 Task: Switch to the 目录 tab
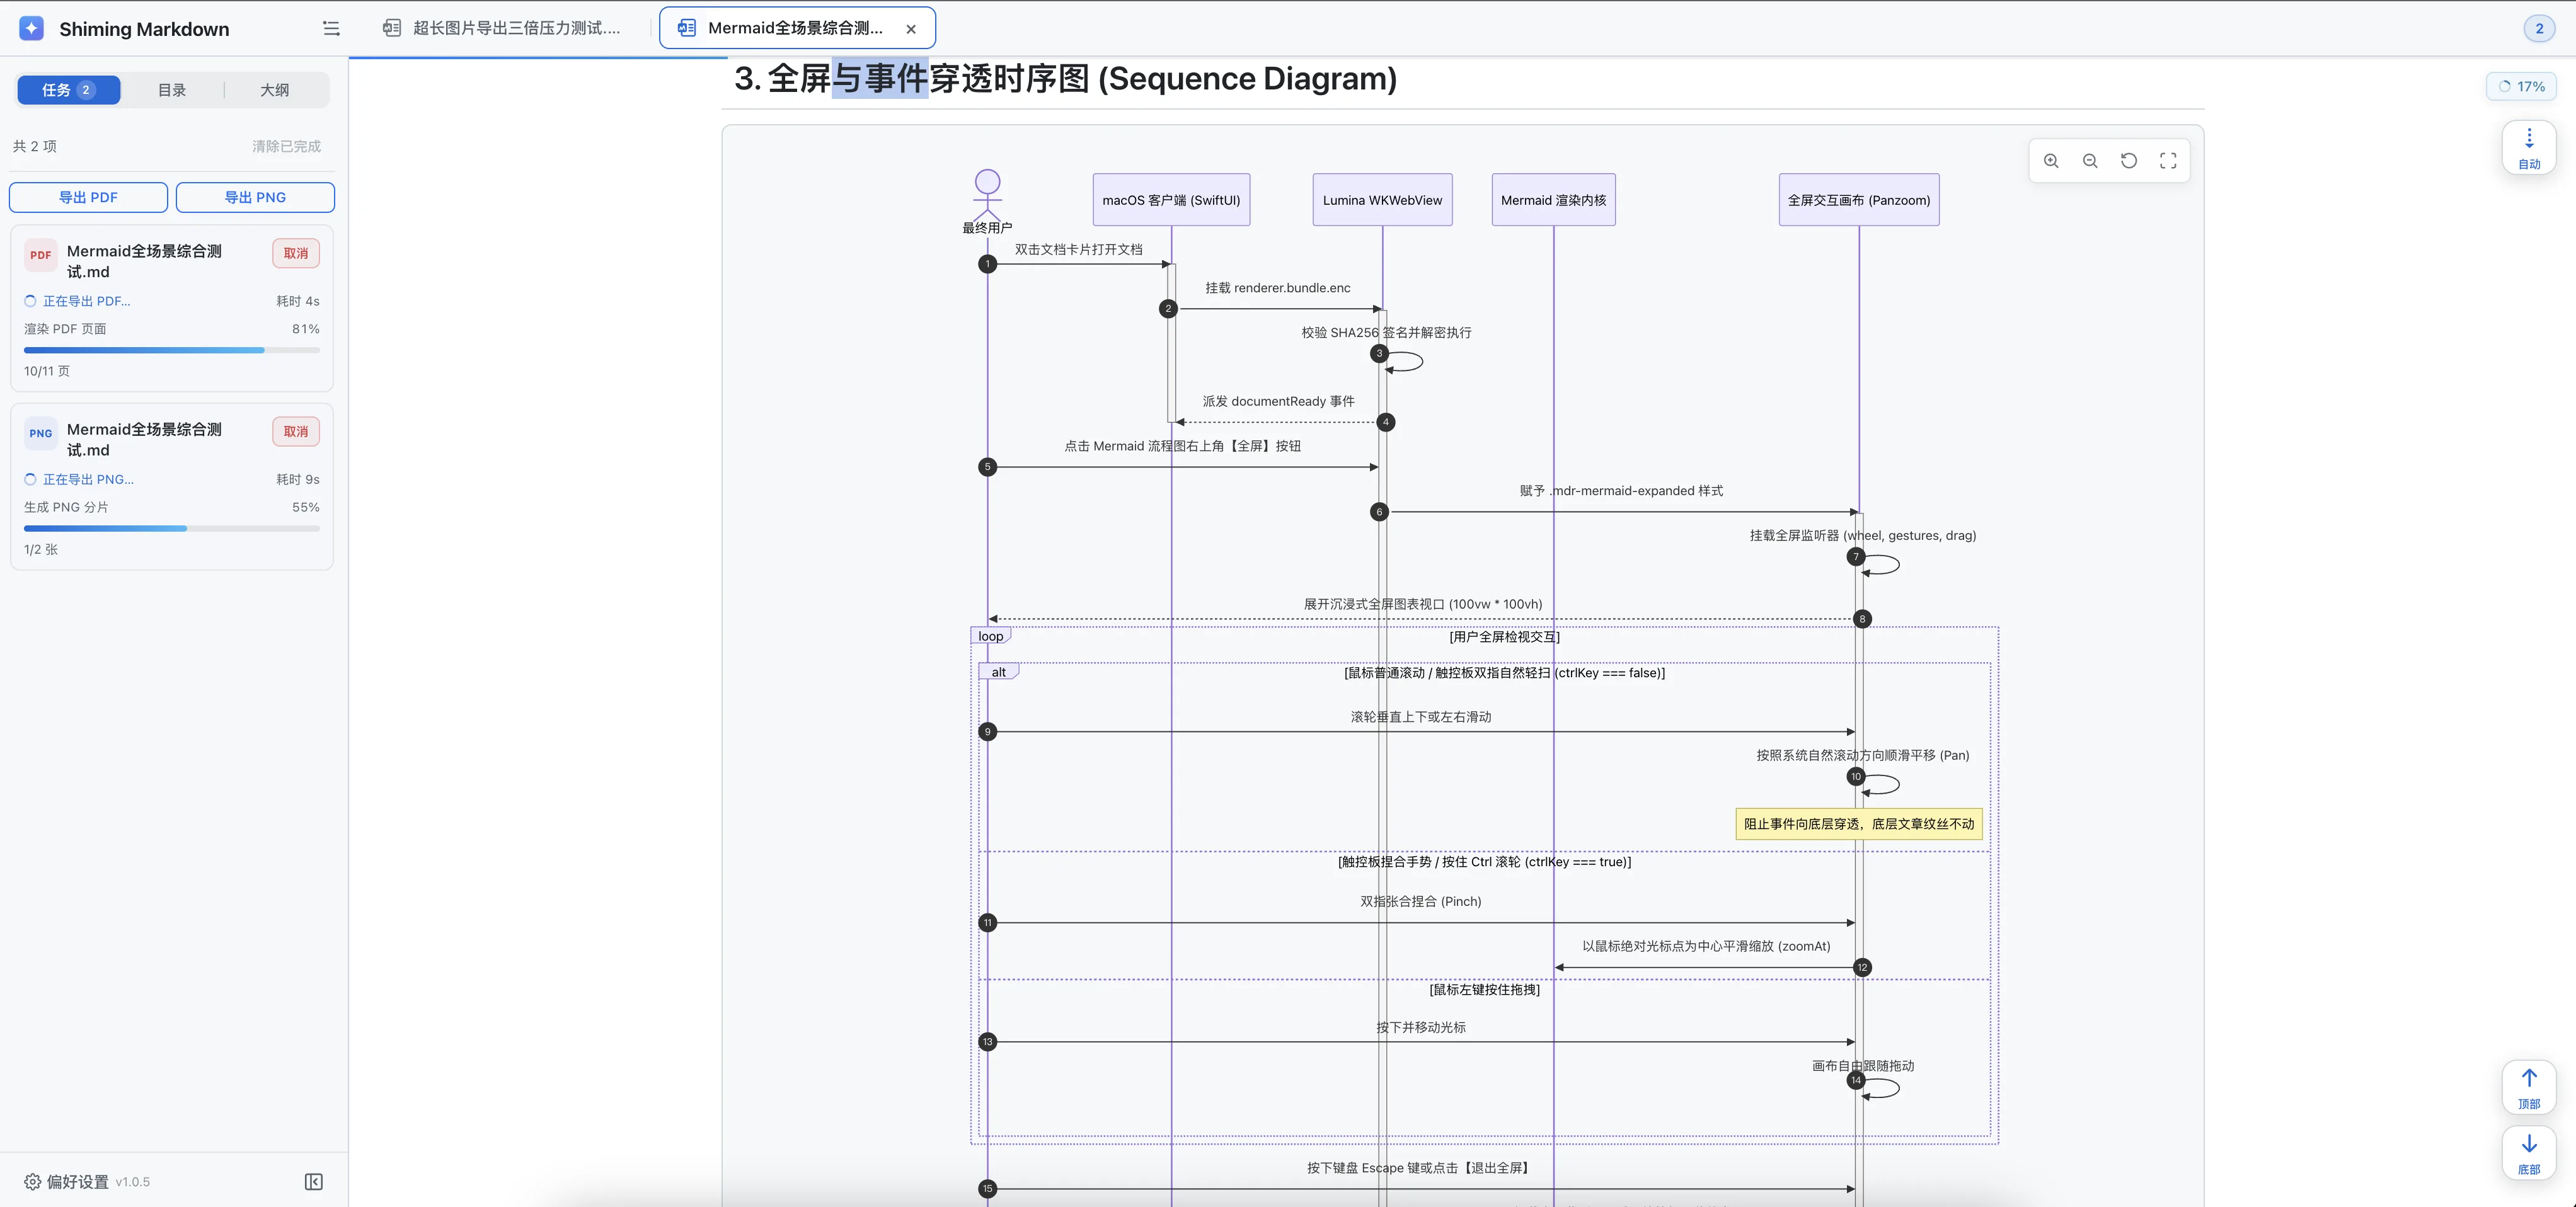(172, 90)
